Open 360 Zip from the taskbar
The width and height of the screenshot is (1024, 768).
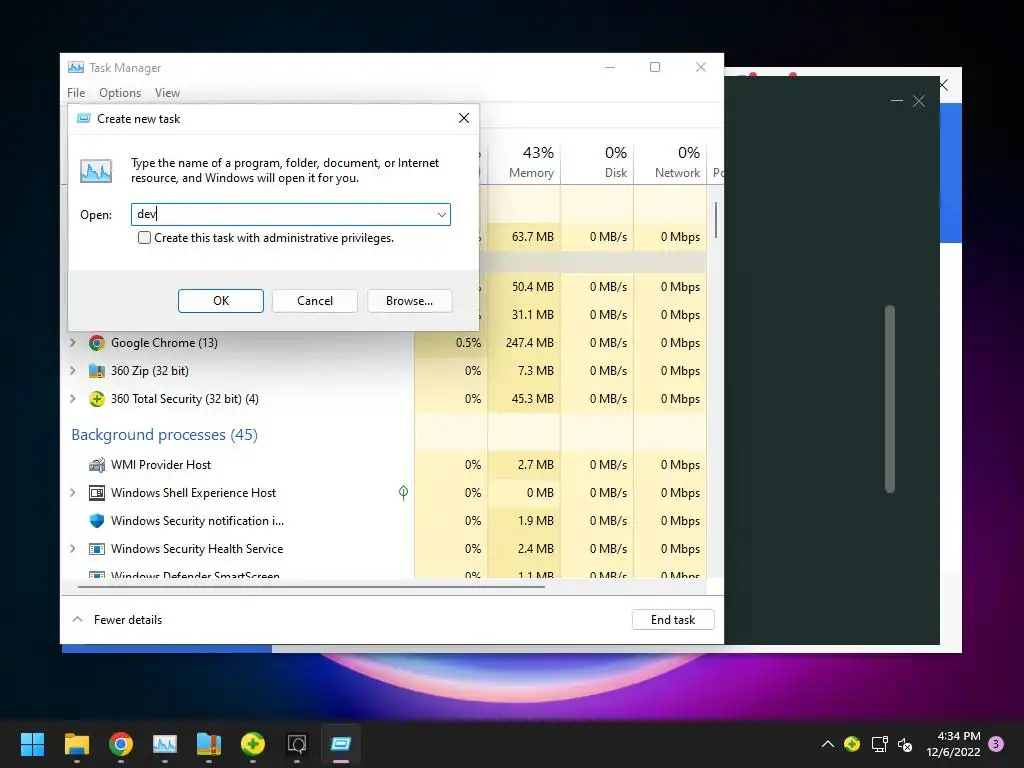[209, 744]
